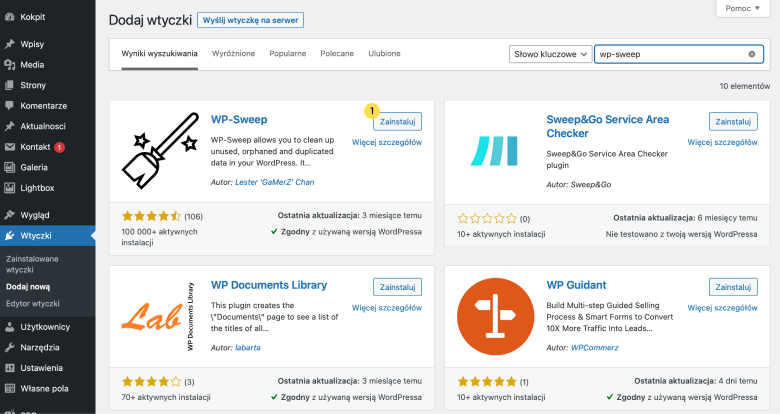
Task: Click the Komentarze speech bubble icon
Action: coord(9,105)
